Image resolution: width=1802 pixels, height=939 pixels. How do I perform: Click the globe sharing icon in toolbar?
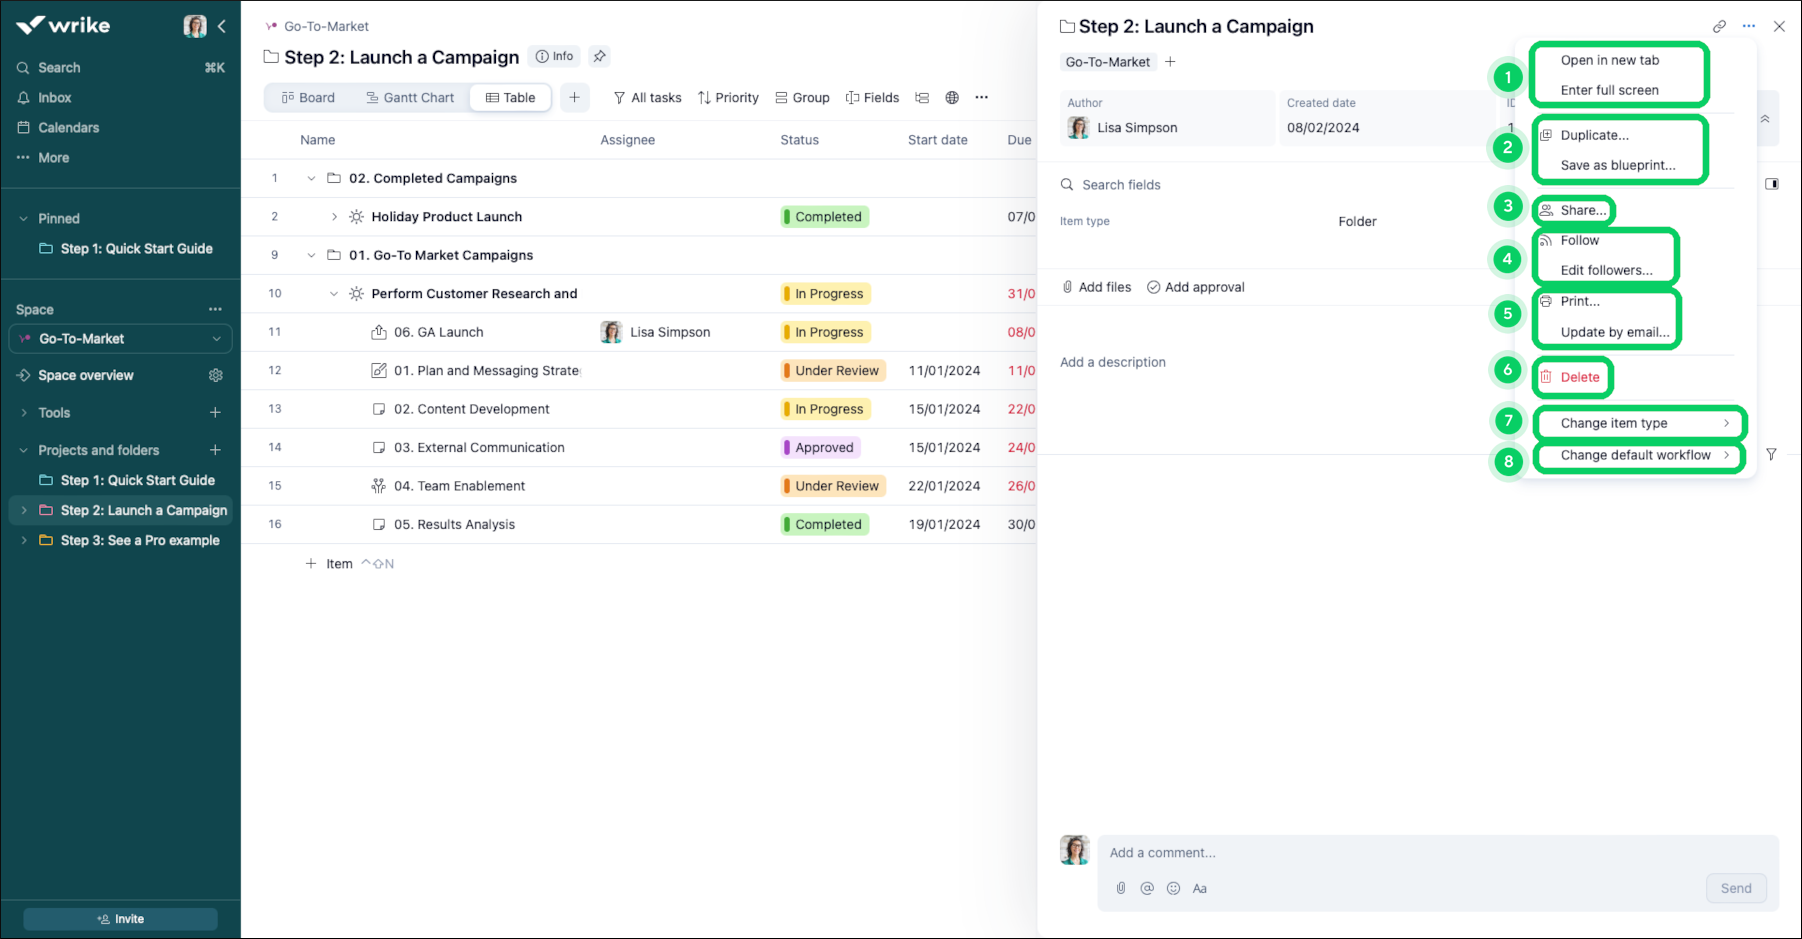pyautogui.click(x=950, y=97)
